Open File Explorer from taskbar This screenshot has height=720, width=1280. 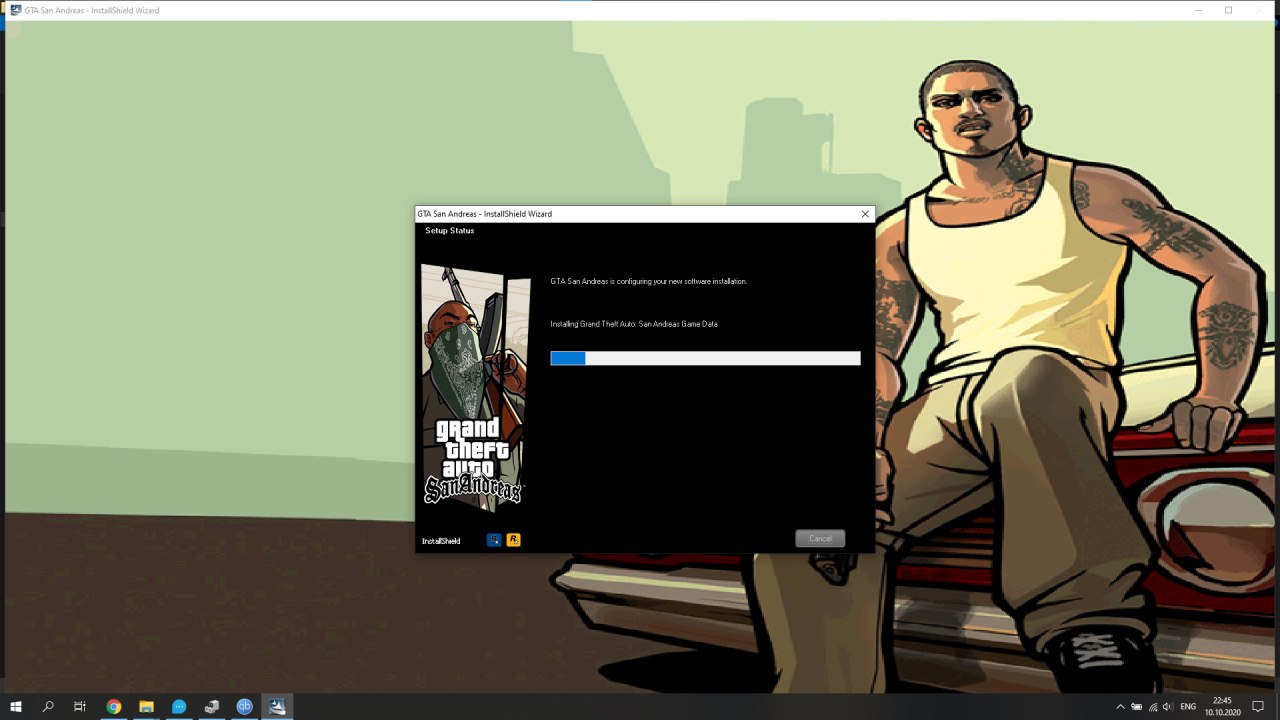[146, 706]
